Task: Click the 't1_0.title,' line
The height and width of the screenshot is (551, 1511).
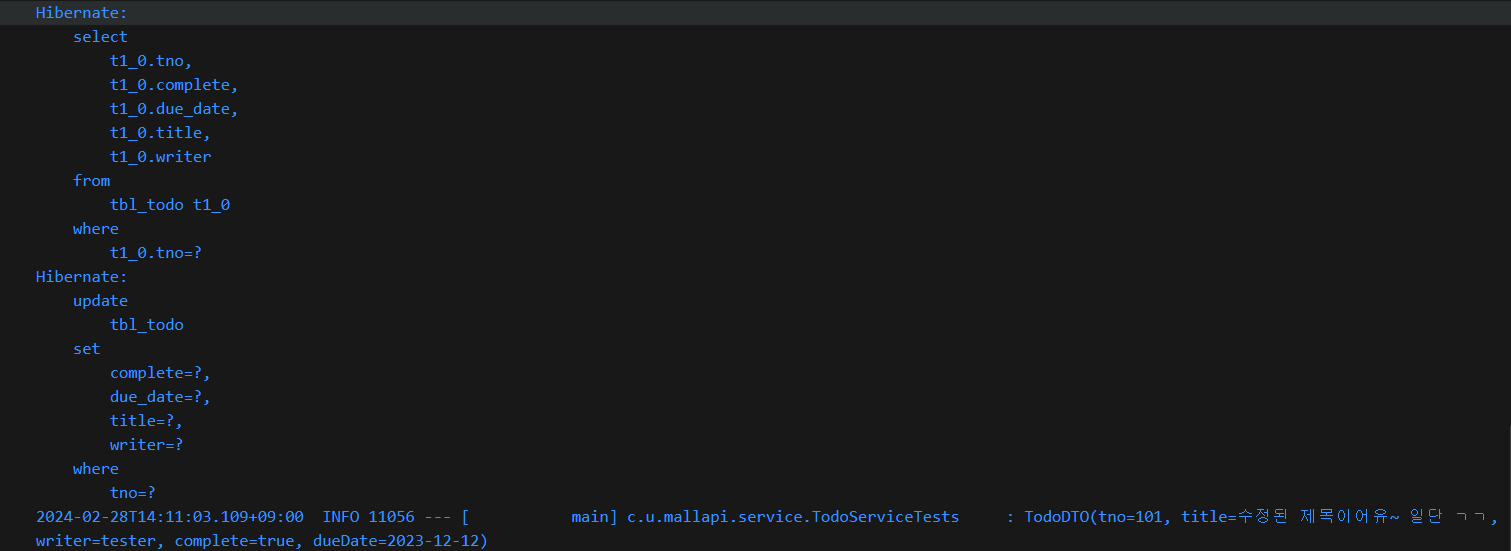Action: (160, 133)
